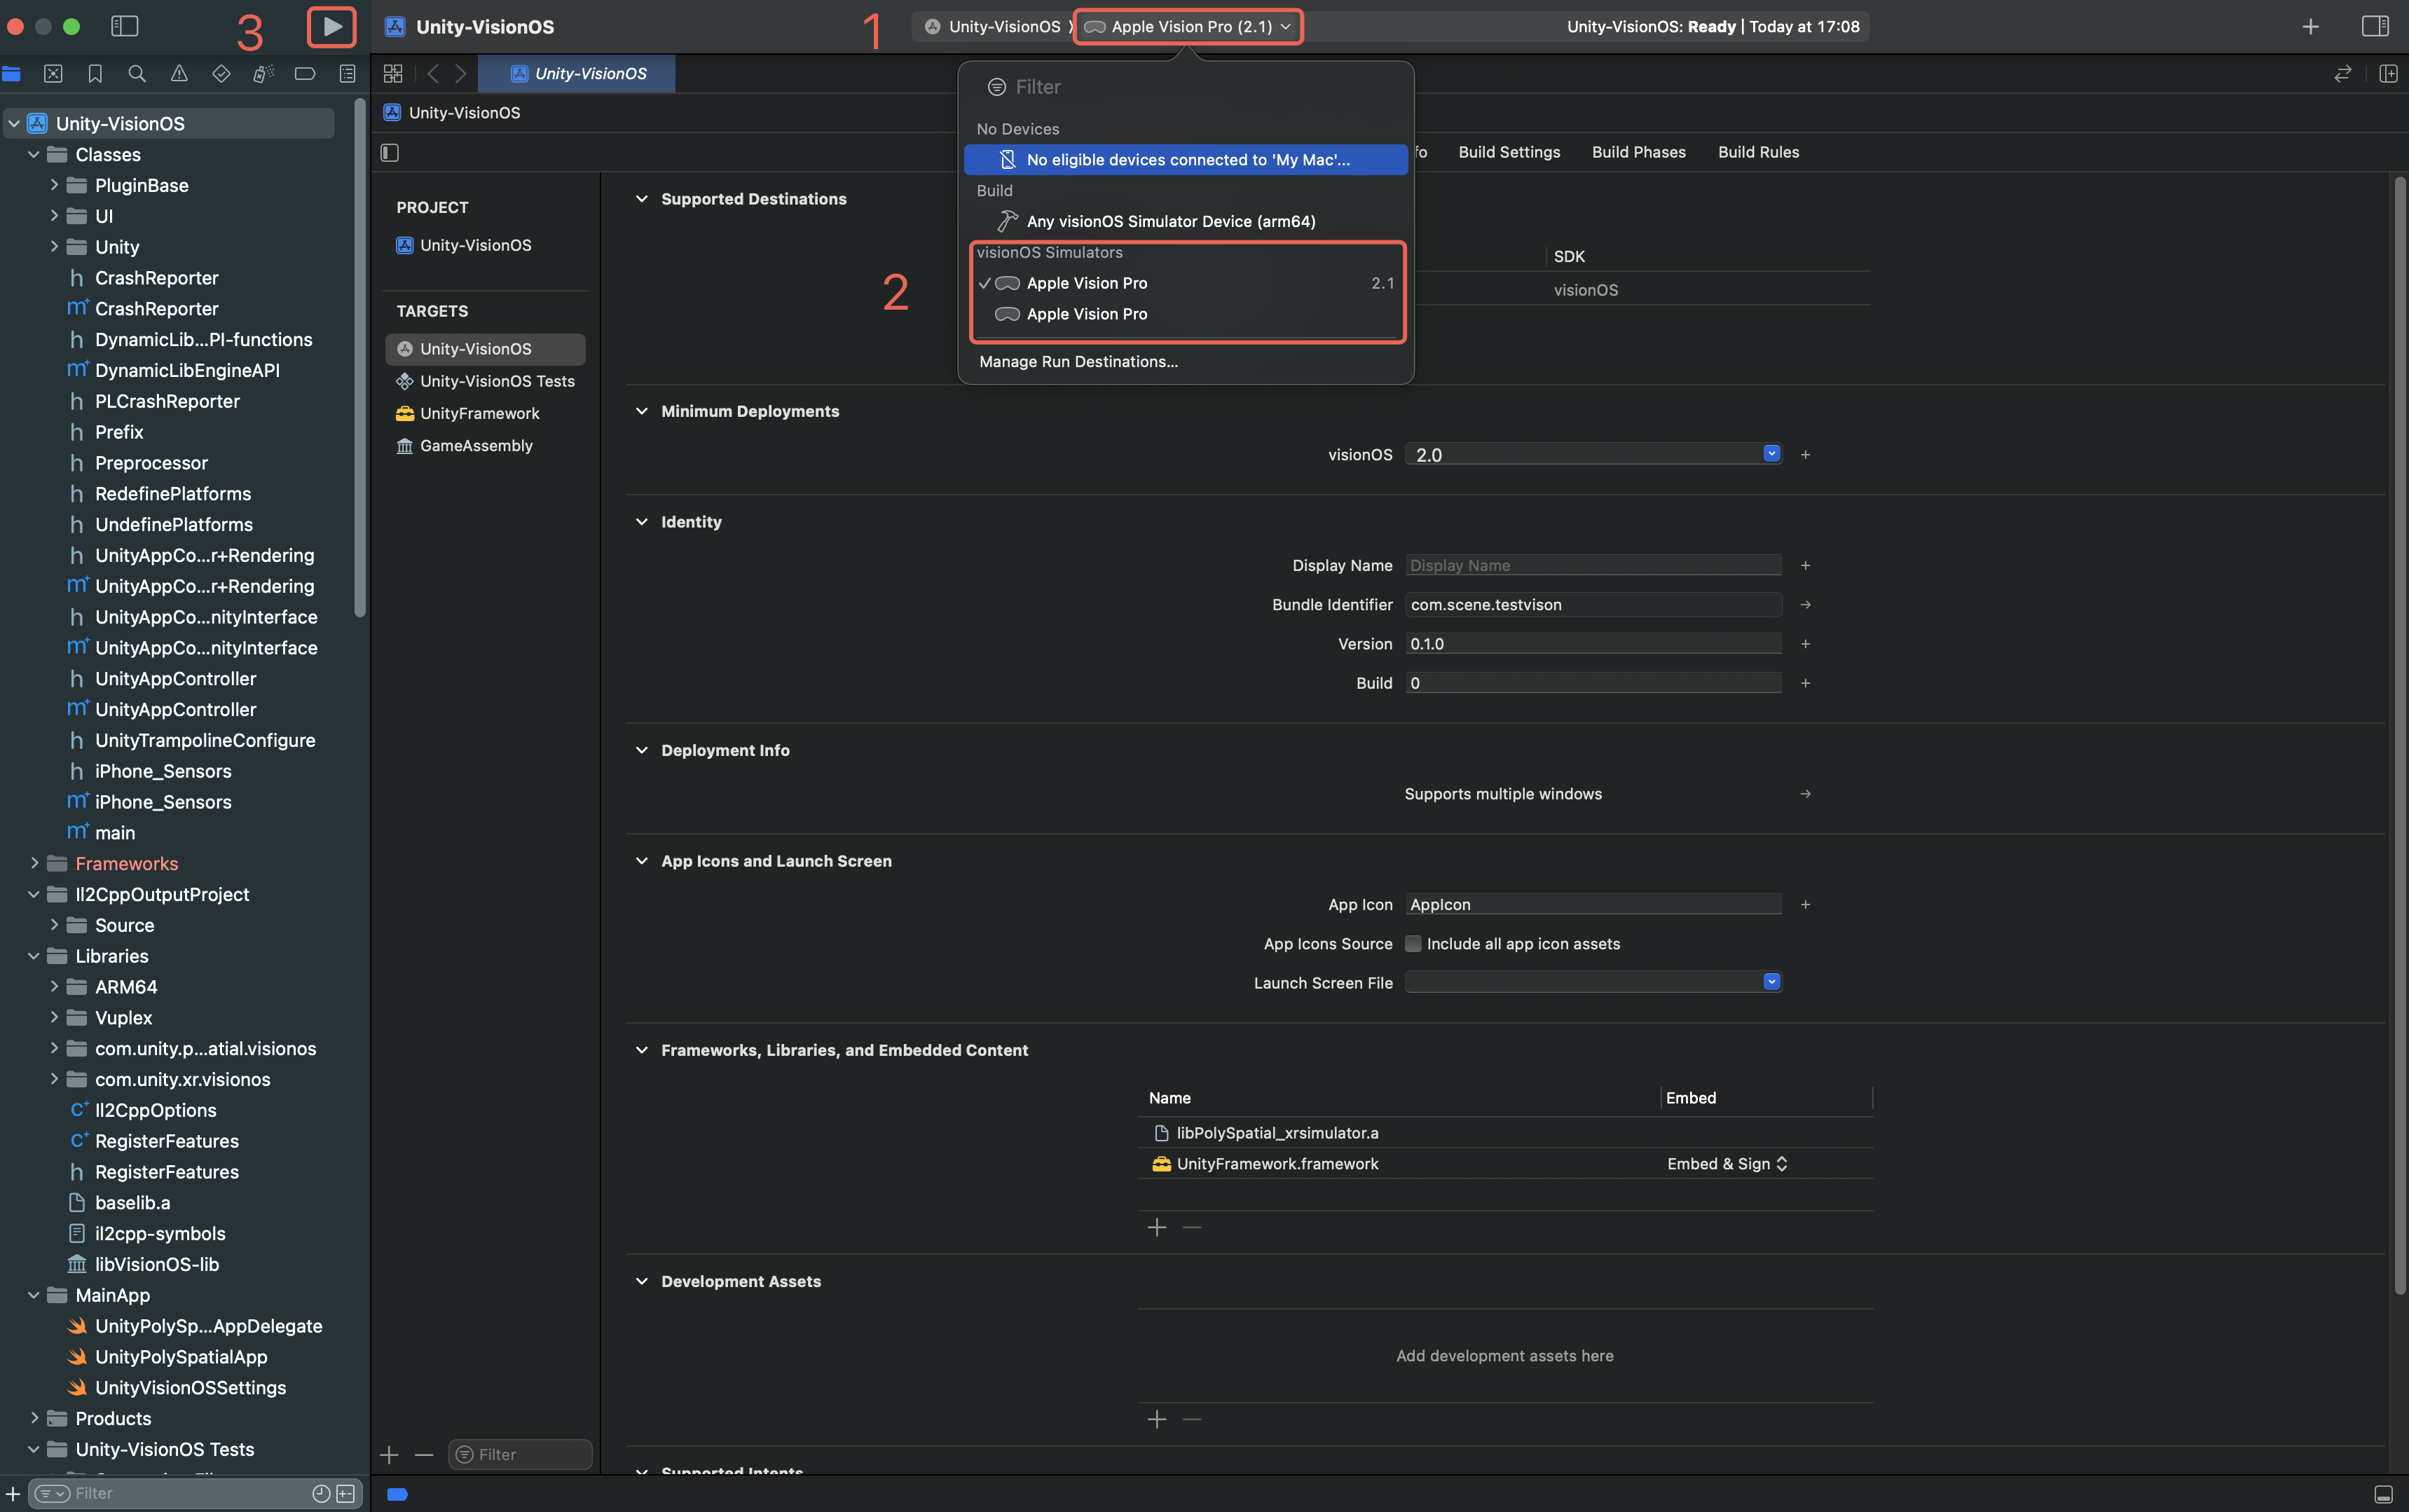This screenshot has width=2409, height=1512.
Task: Collapse the Il2CppOutputProject group
Action: 34,893
